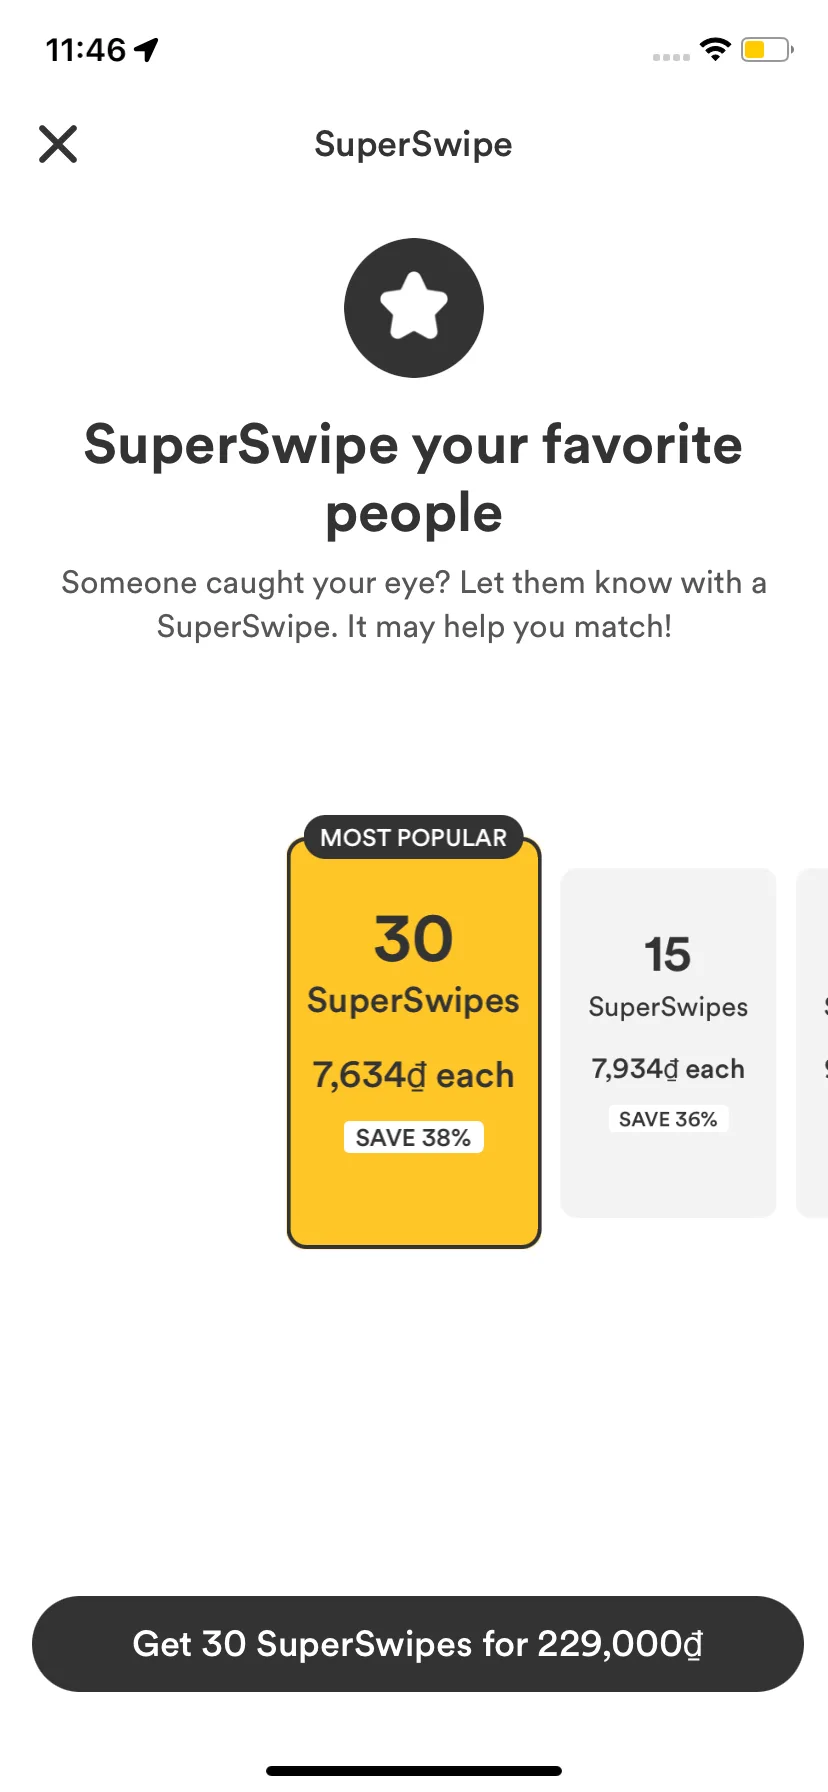Tap Get 30 SuperSwipes for 229,000₫ button

418,1644
